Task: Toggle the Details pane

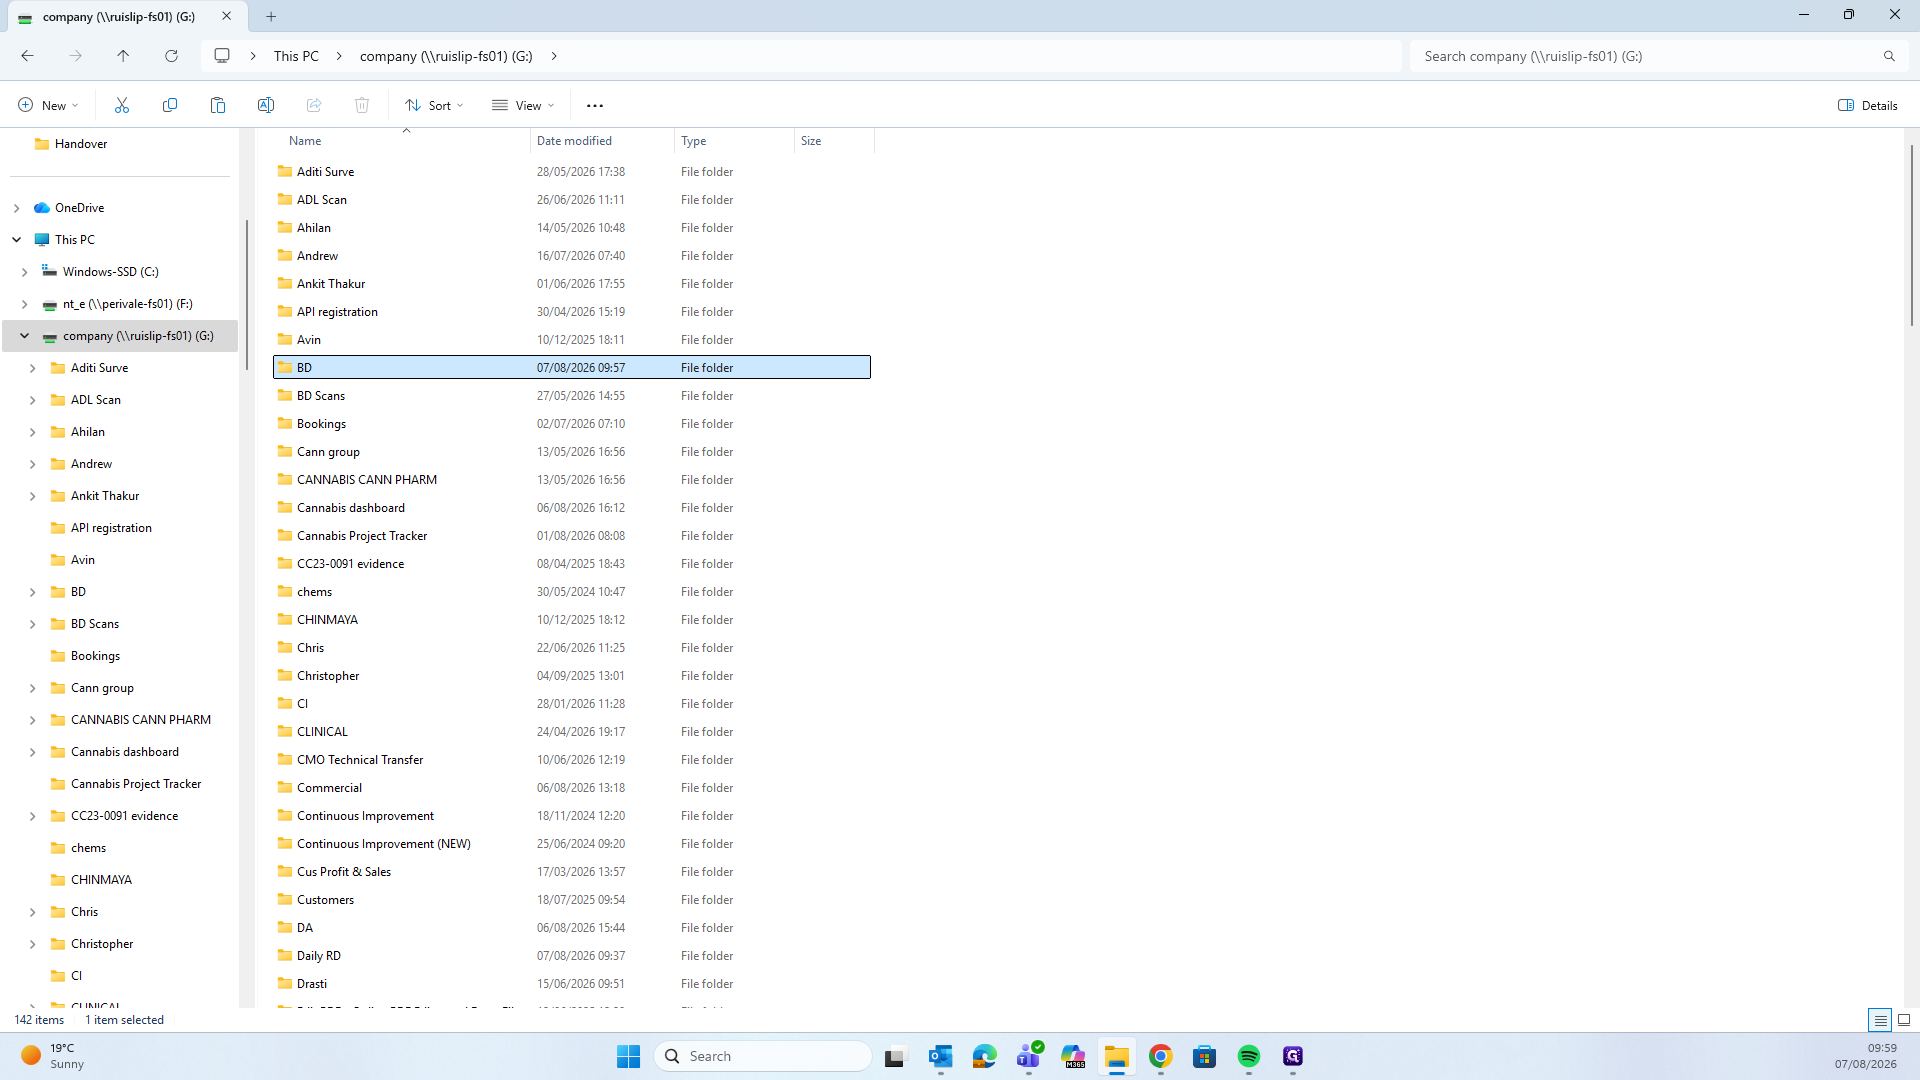Action: point(1868,105)
